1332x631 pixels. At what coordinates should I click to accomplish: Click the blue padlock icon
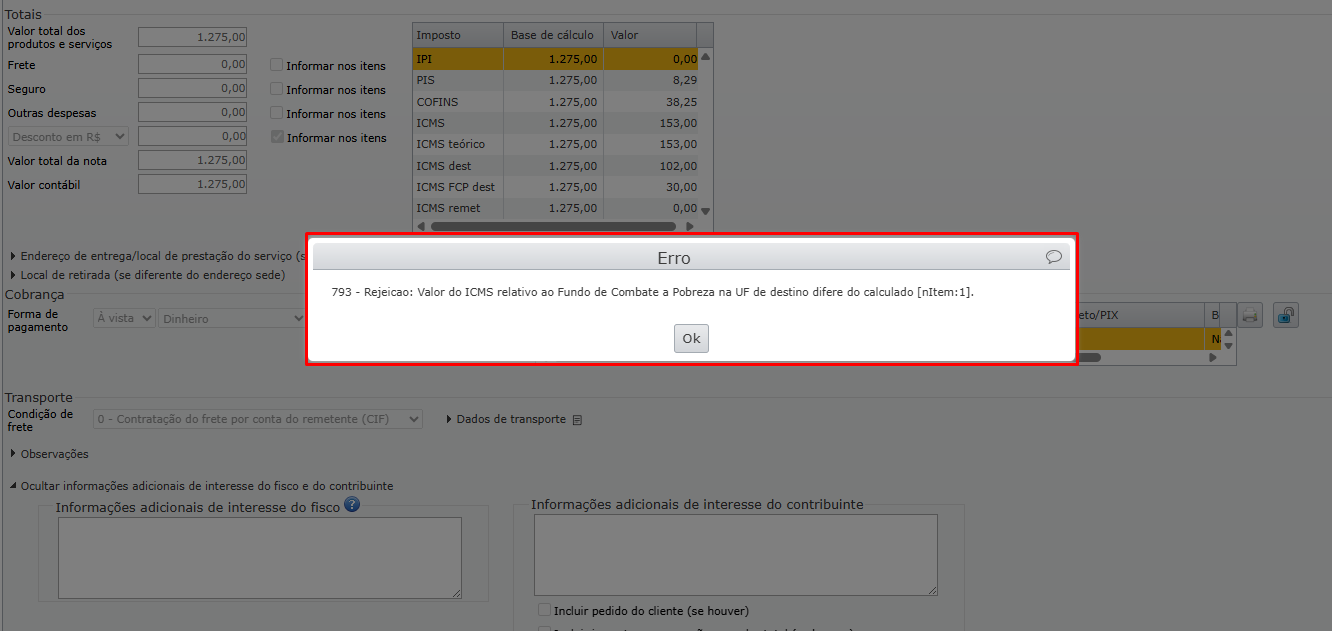1286,315
